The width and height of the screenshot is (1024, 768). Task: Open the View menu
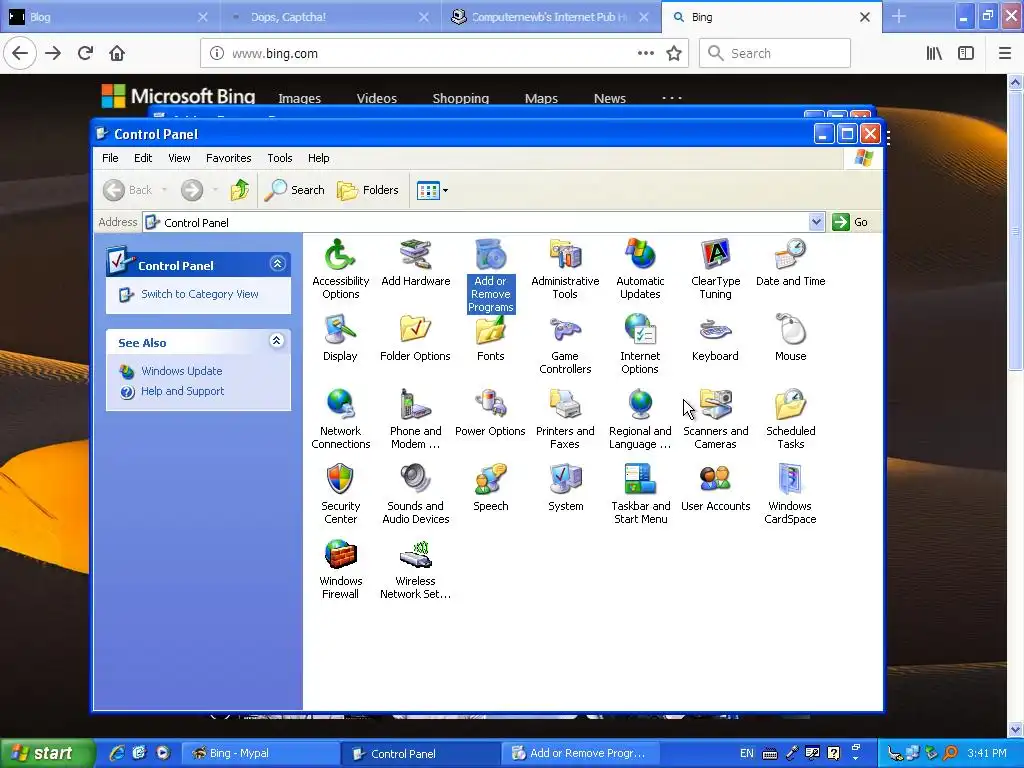click(x=179, y=158)
